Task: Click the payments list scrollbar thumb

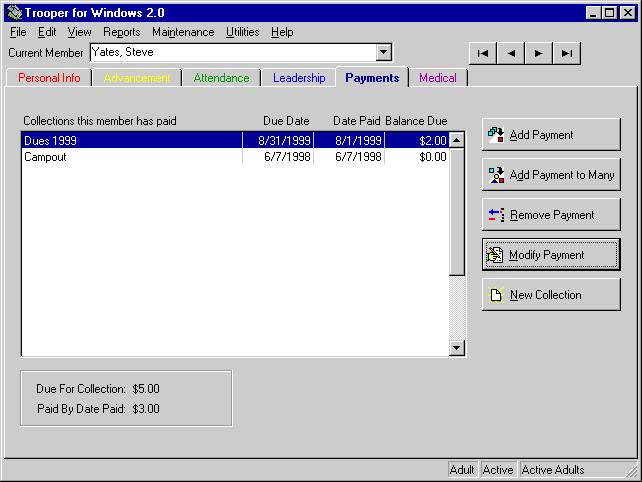Action: [x=457, y=212]
